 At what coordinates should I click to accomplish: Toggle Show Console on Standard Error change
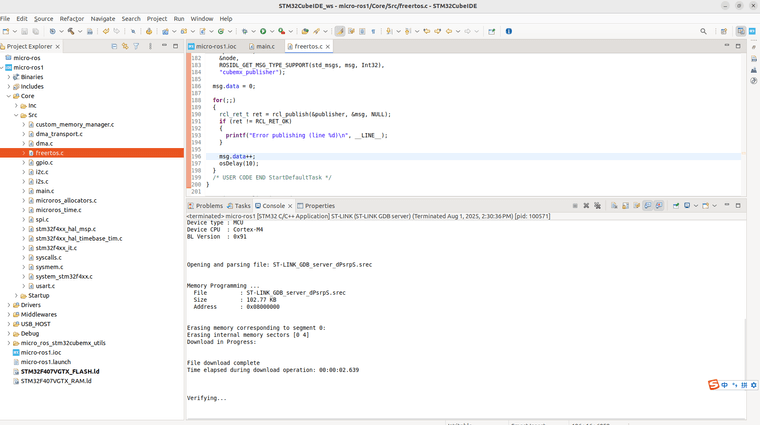point(659,206)
